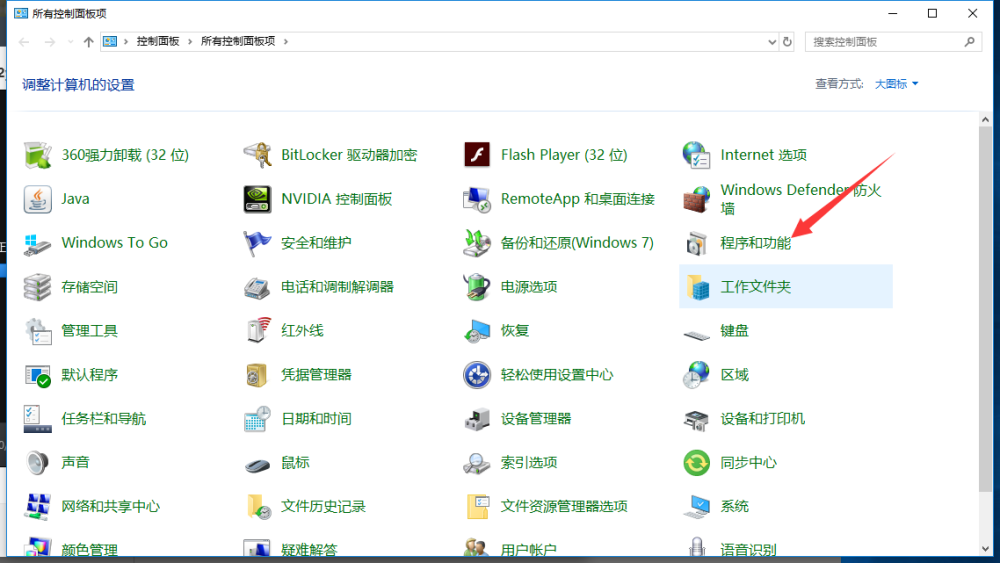Go forward with the forward arrow
Viewport: 1000px width, 563px height.
(50, 42)
